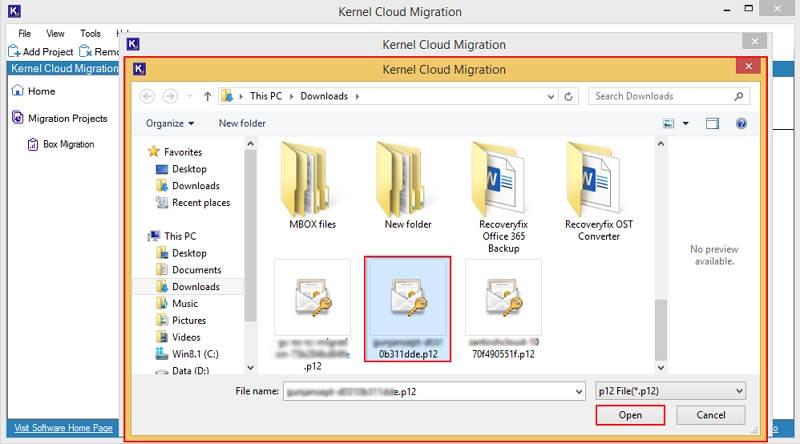The height and width of the screenshot is (444, 800).
Task: Select Music folder in navigation pane
Action: (x=177, y=304)
